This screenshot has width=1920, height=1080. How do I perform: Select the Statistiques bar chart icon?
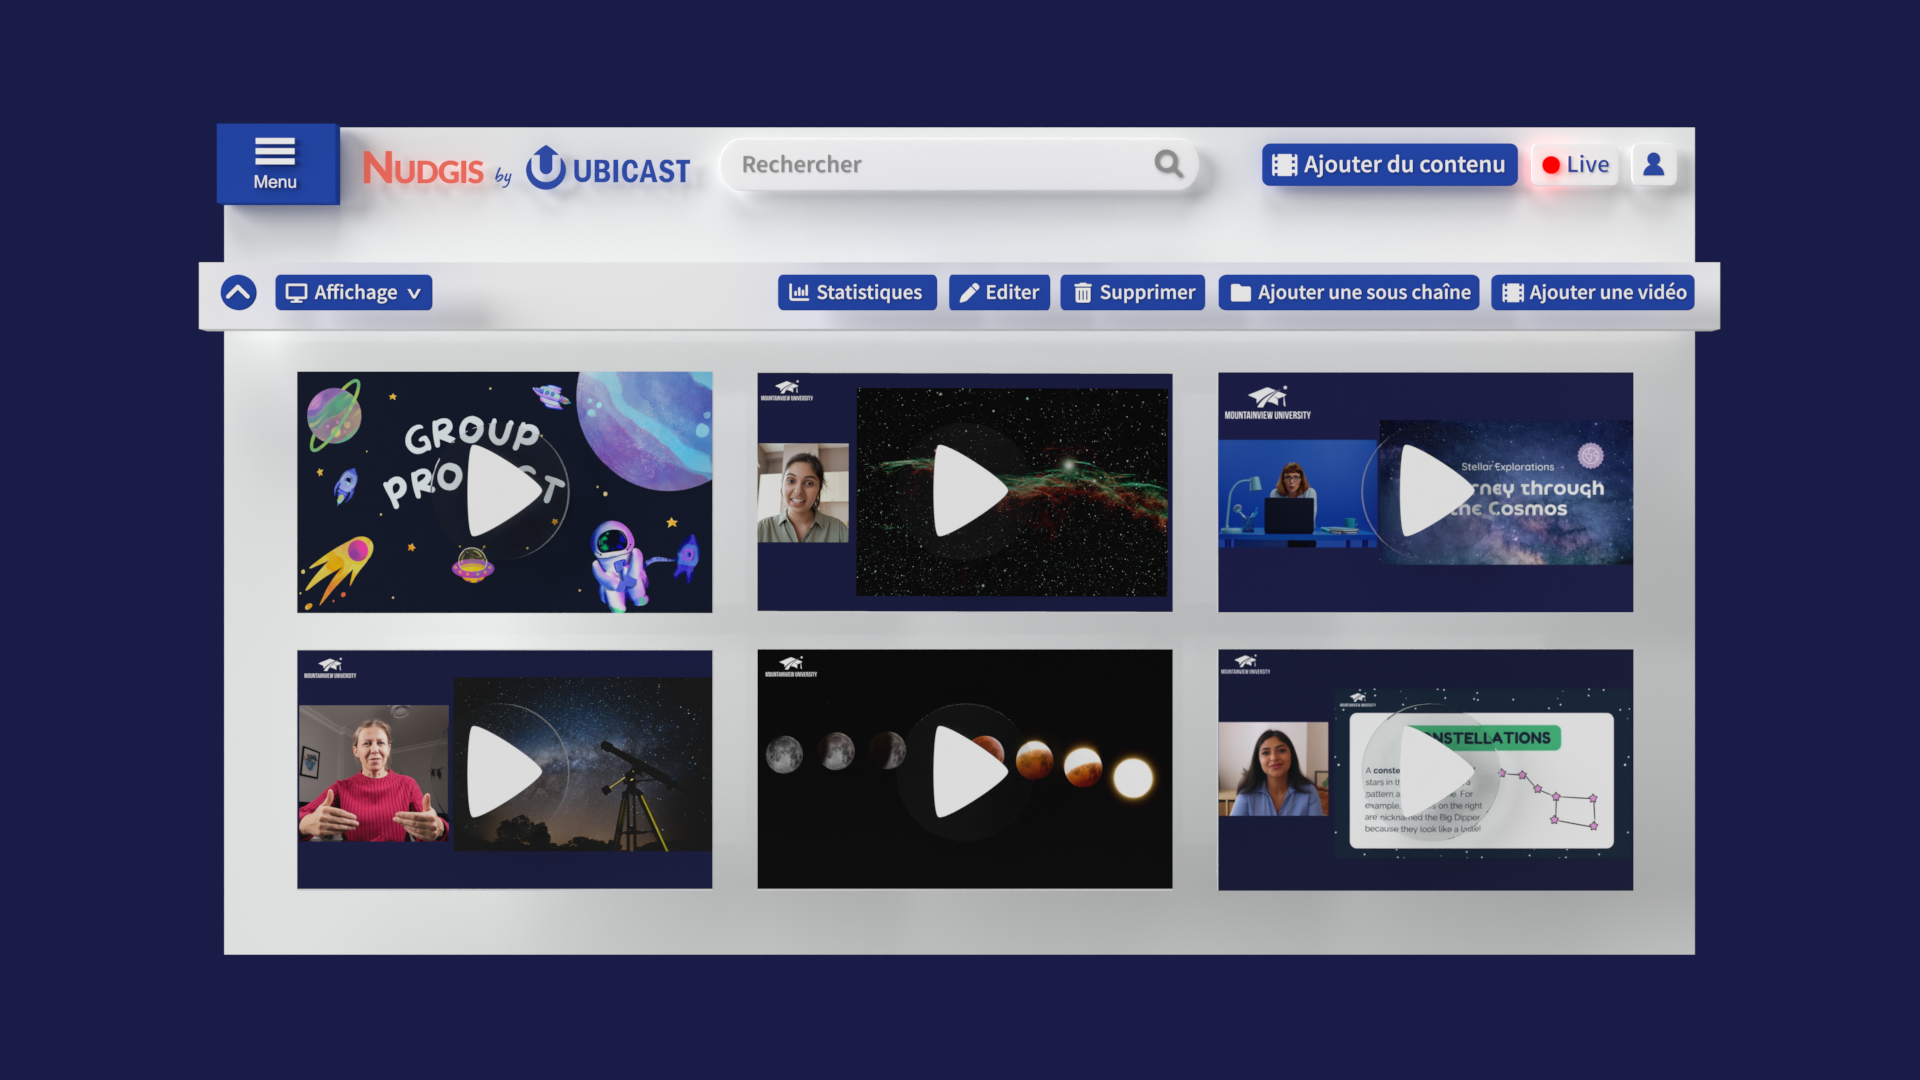(799, 292)
